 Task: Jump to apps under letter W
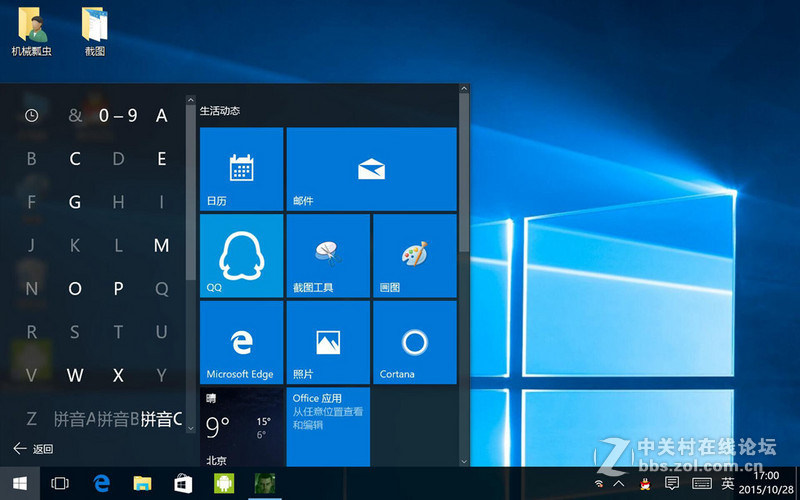[x=75, y=375]
